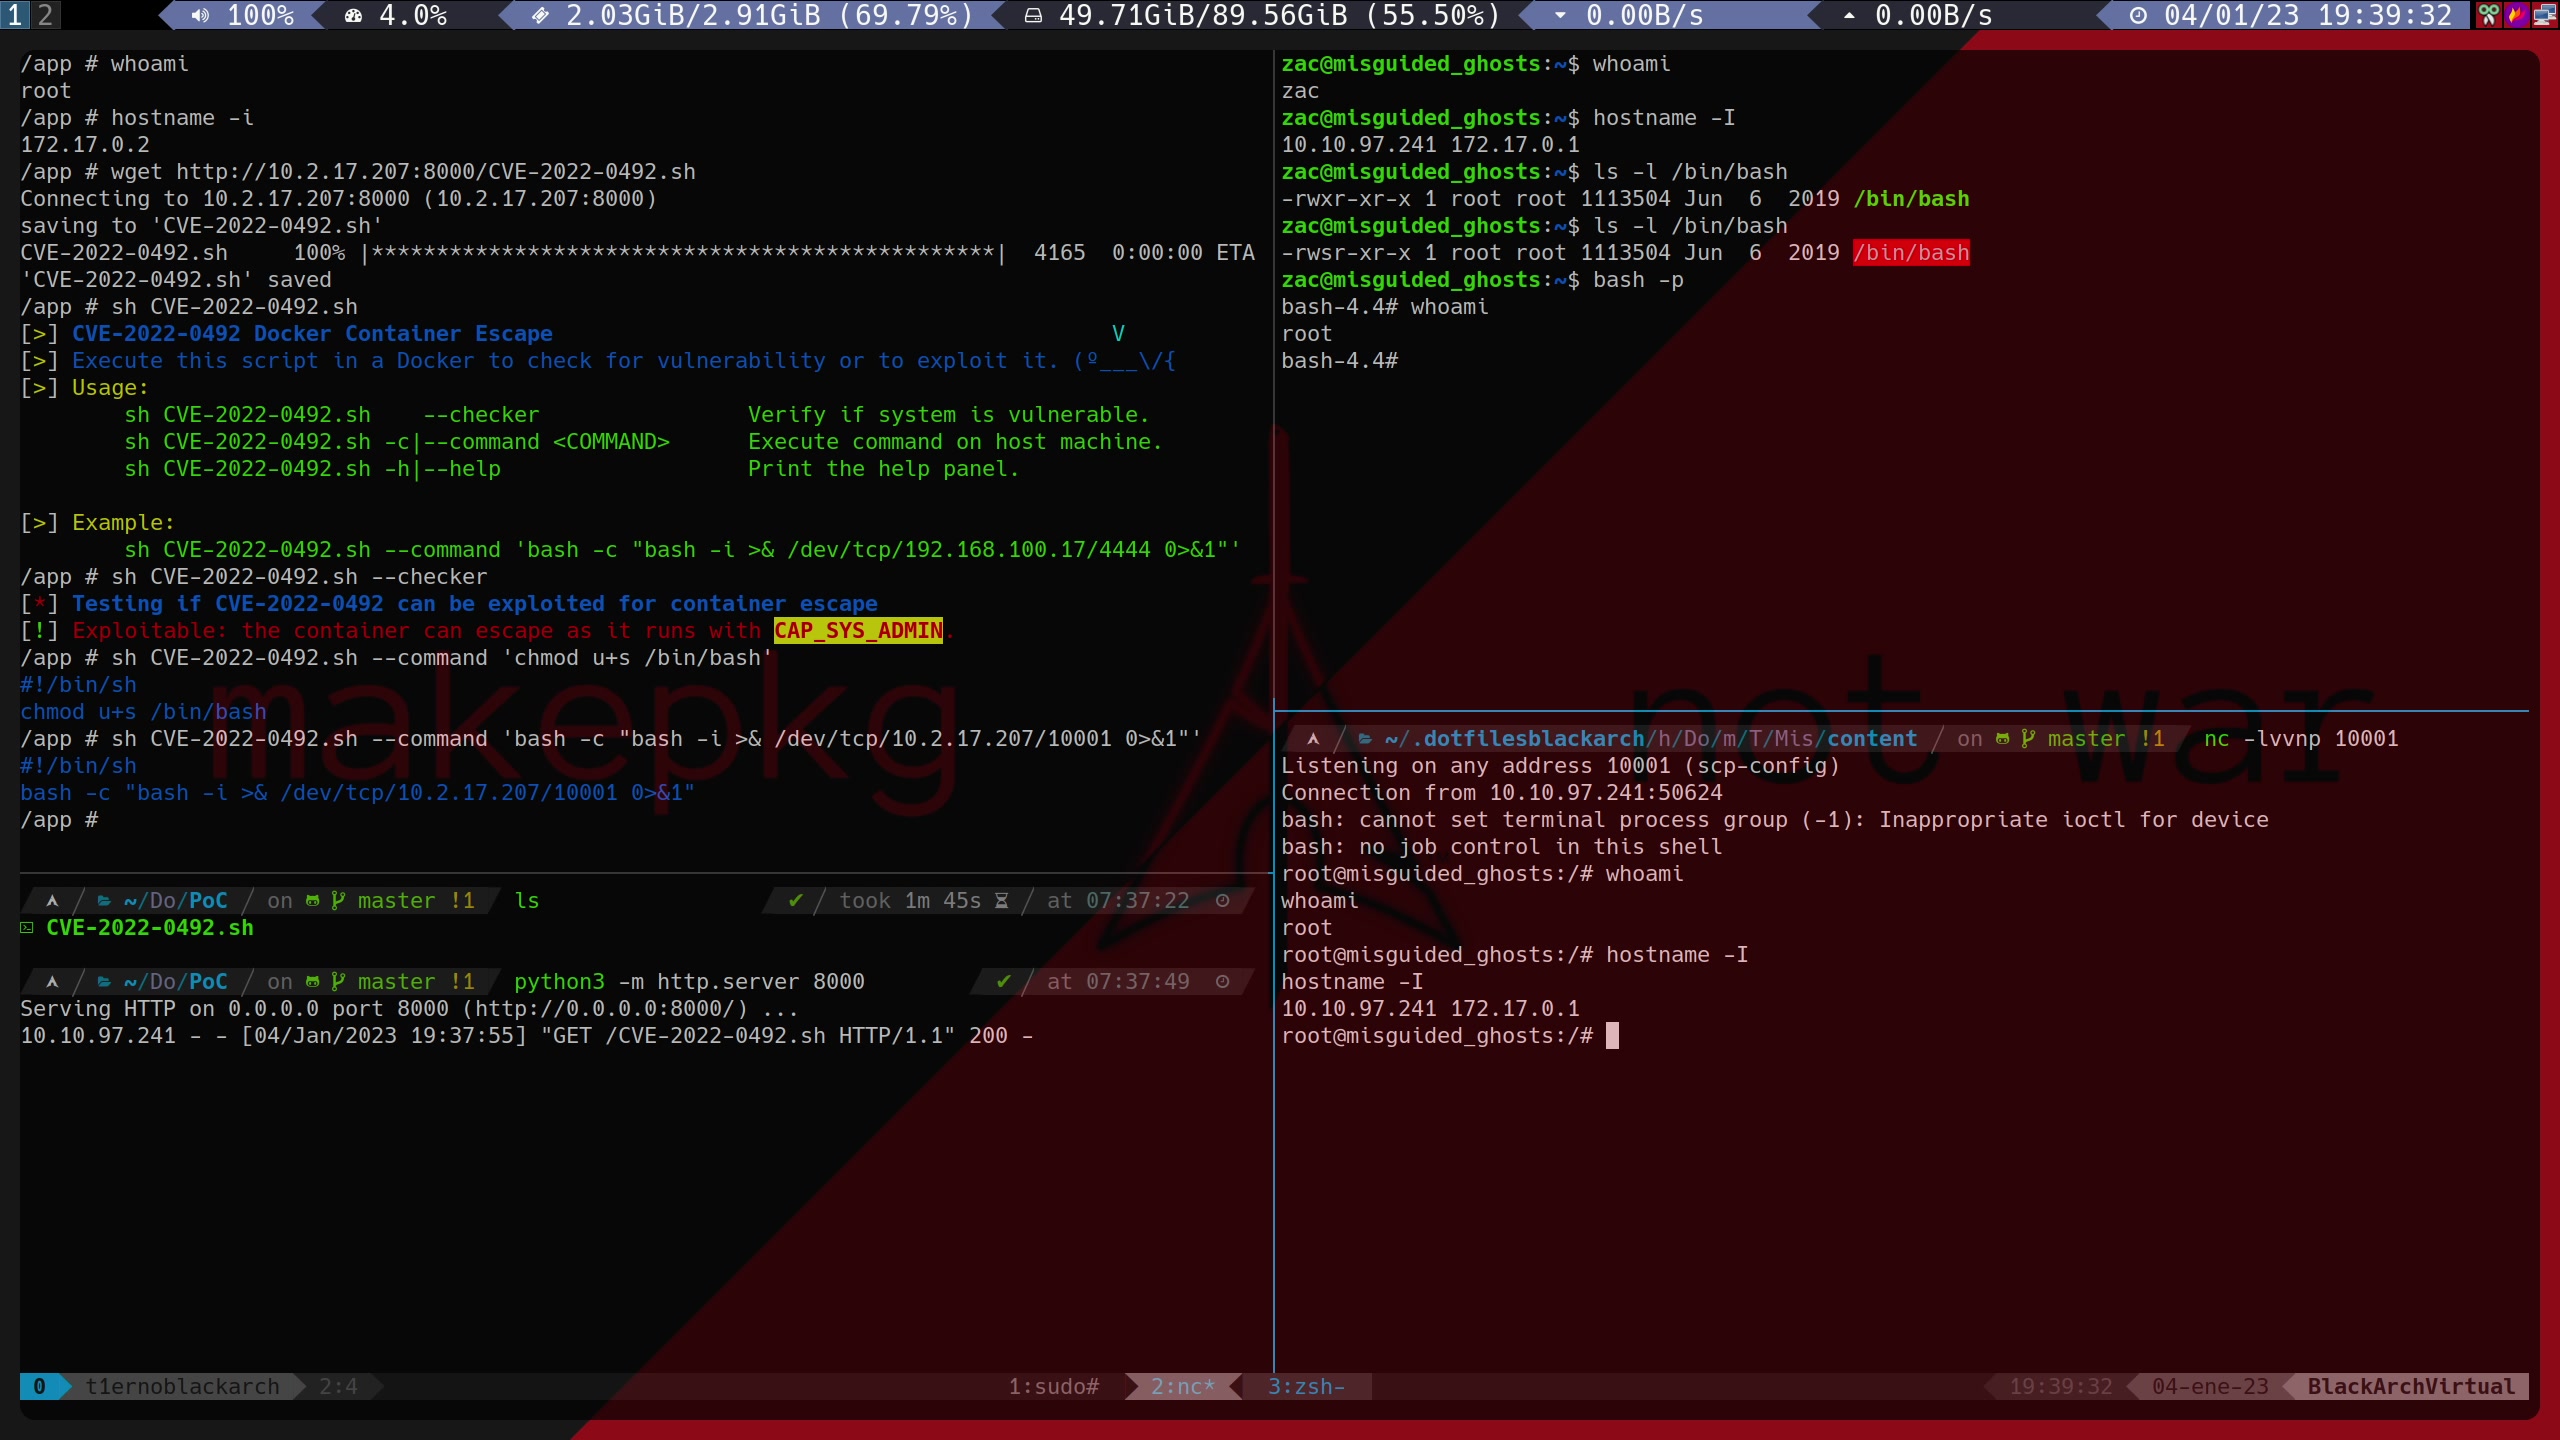Click the CVE-2022-0492.sh file name in ls output
Screen dimensions: 2560x1440
coord(150,928)
